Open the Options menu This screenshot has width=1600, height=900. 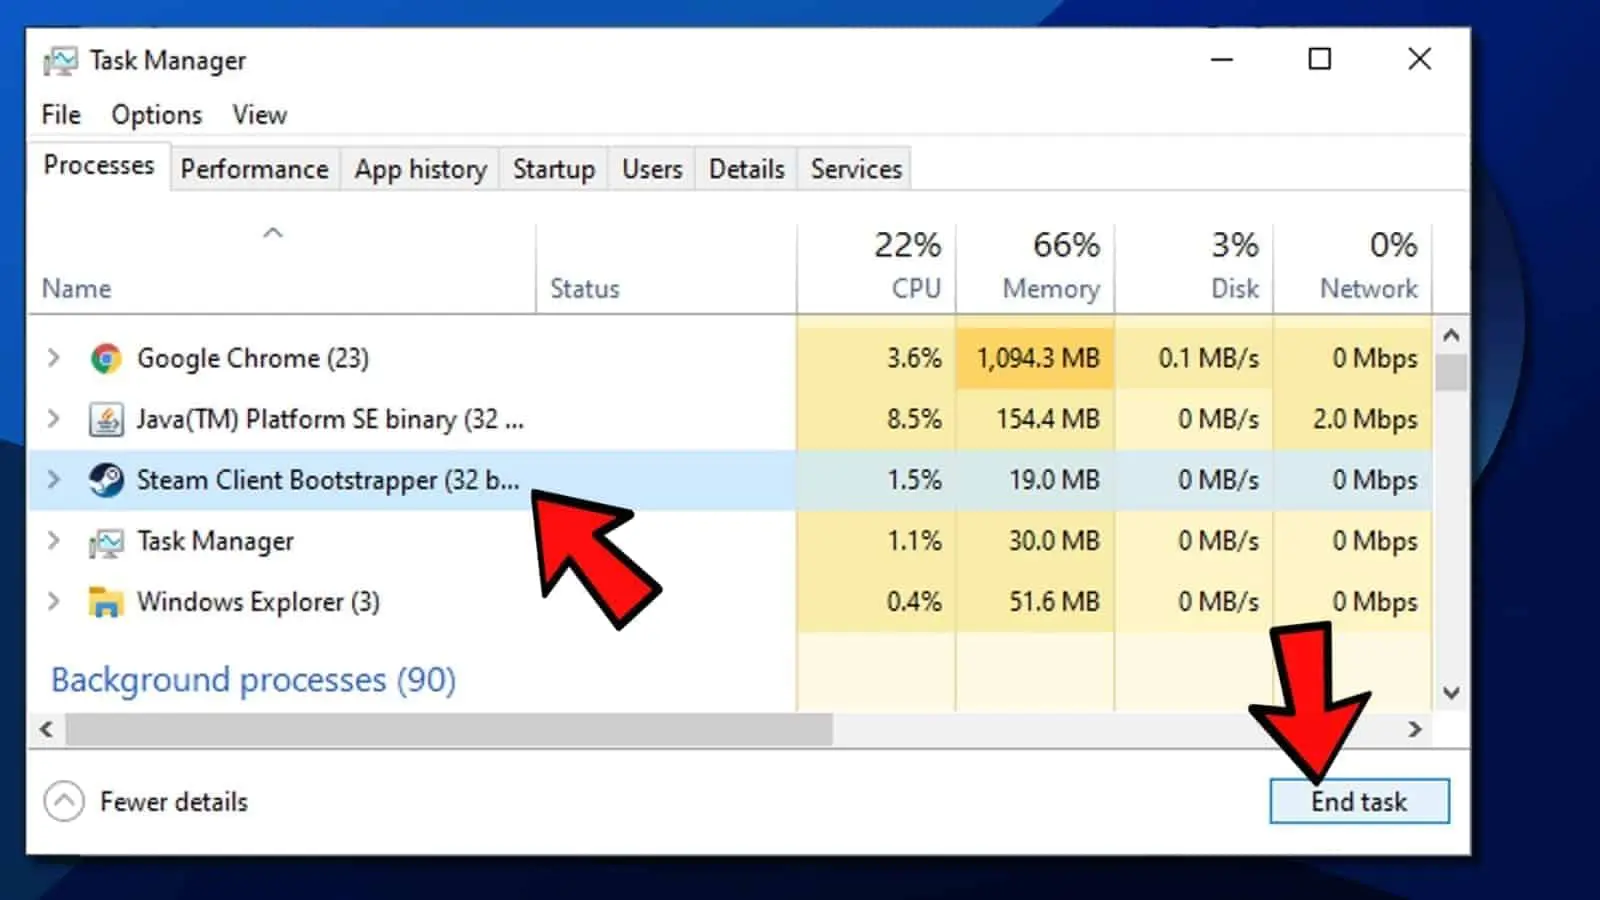tap(156, 115)
